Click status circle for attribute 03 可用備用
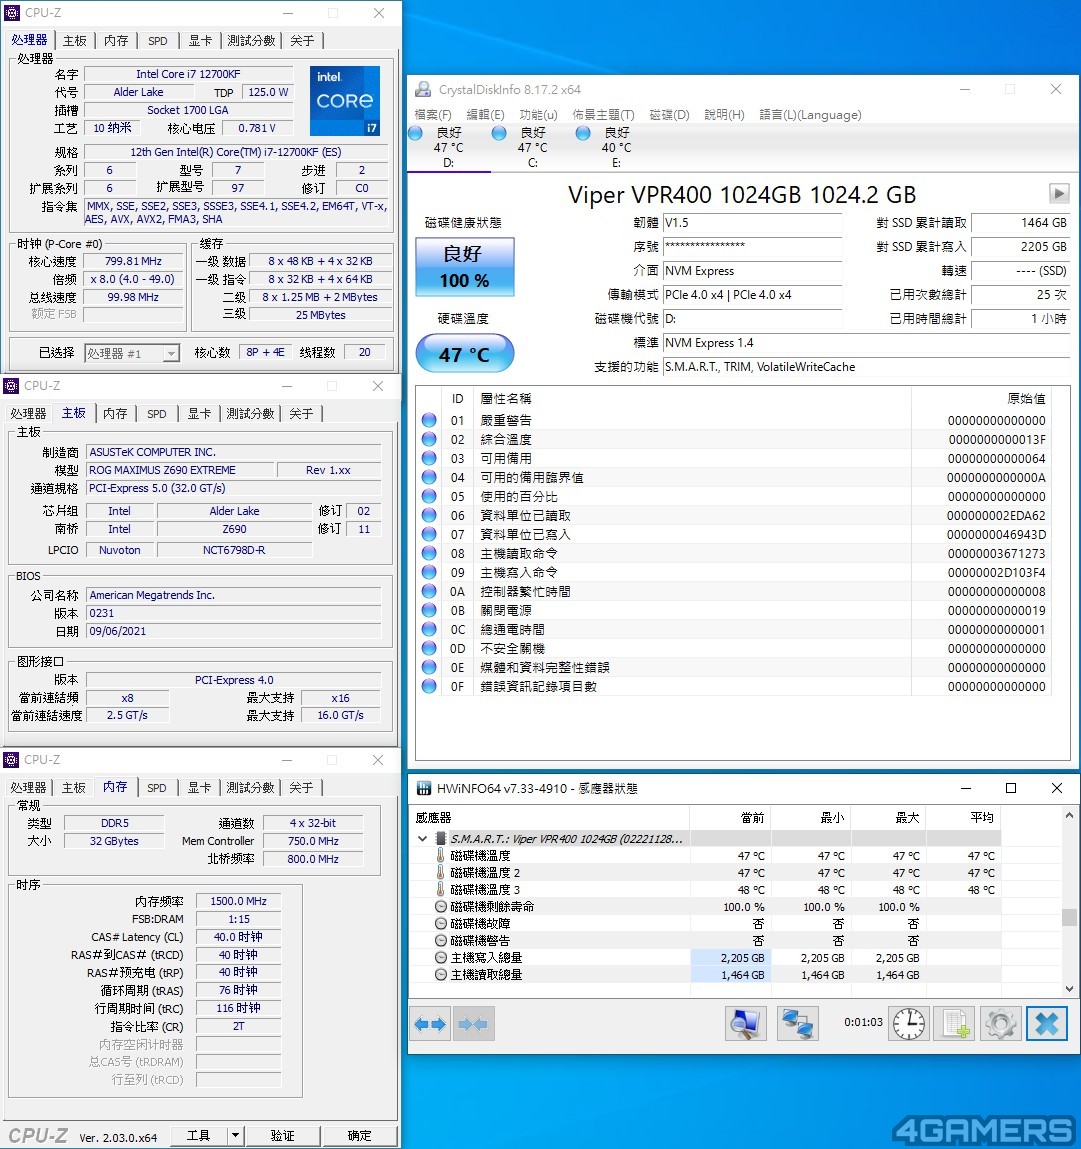This screenshot has width=1081, height=1149. [429, 458]
